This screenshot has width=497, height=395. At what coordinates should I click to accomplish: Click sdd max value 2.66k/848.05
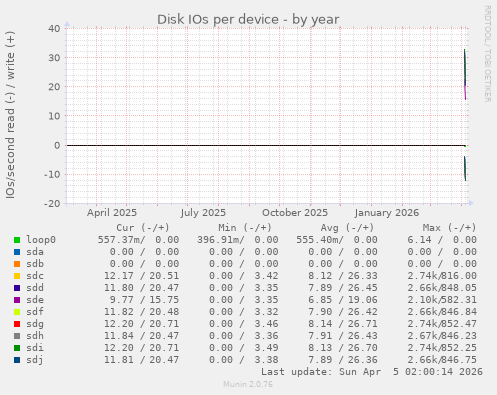(x=442, y=288)
